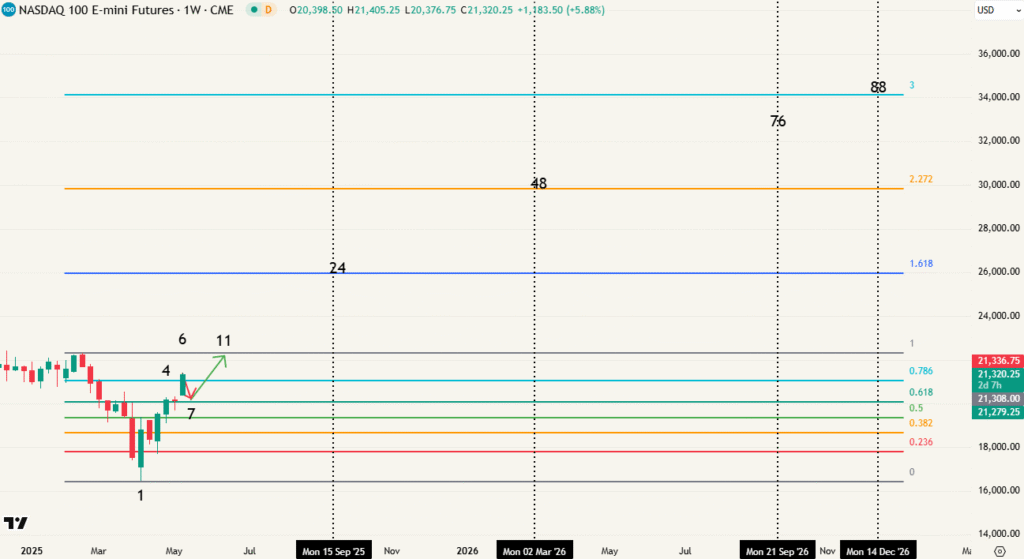Viewport: 1024px width, 559px height.
Task: Click the high value H21,405.25
Action: (373, 10)
